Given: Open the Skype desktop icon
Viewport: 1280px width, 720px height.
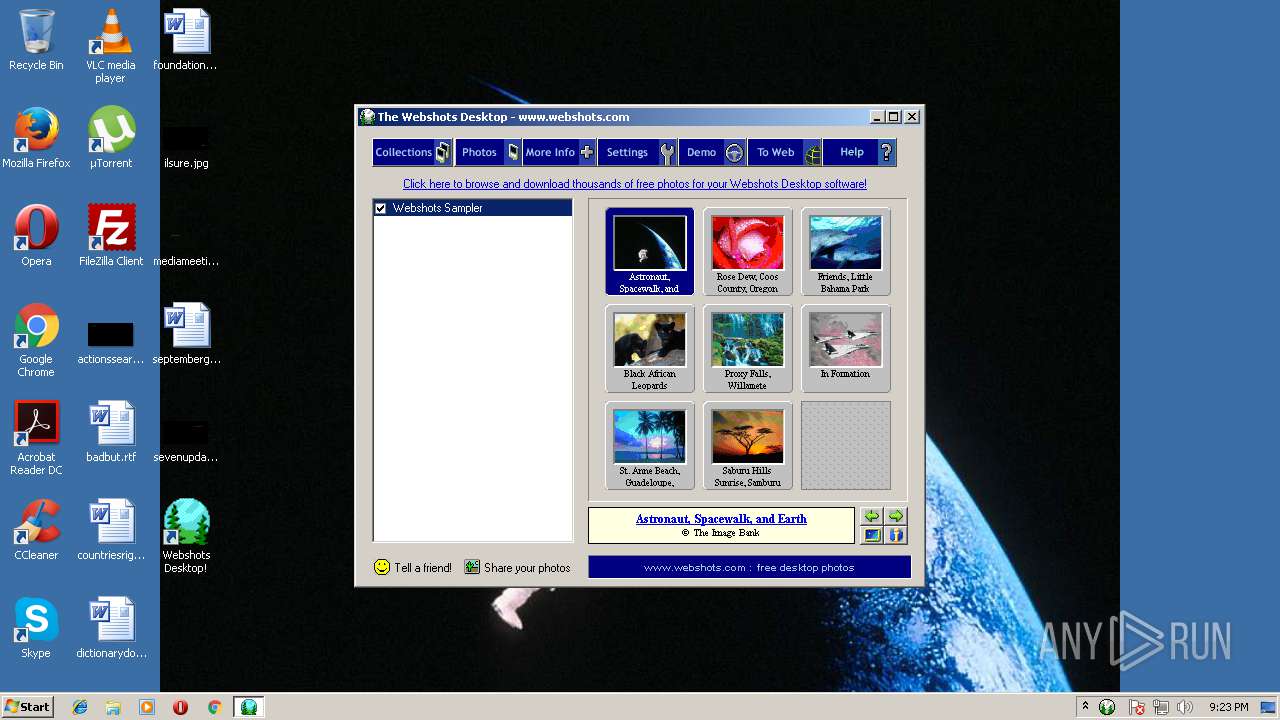Looking at the screenshot, I should [36, 629].
